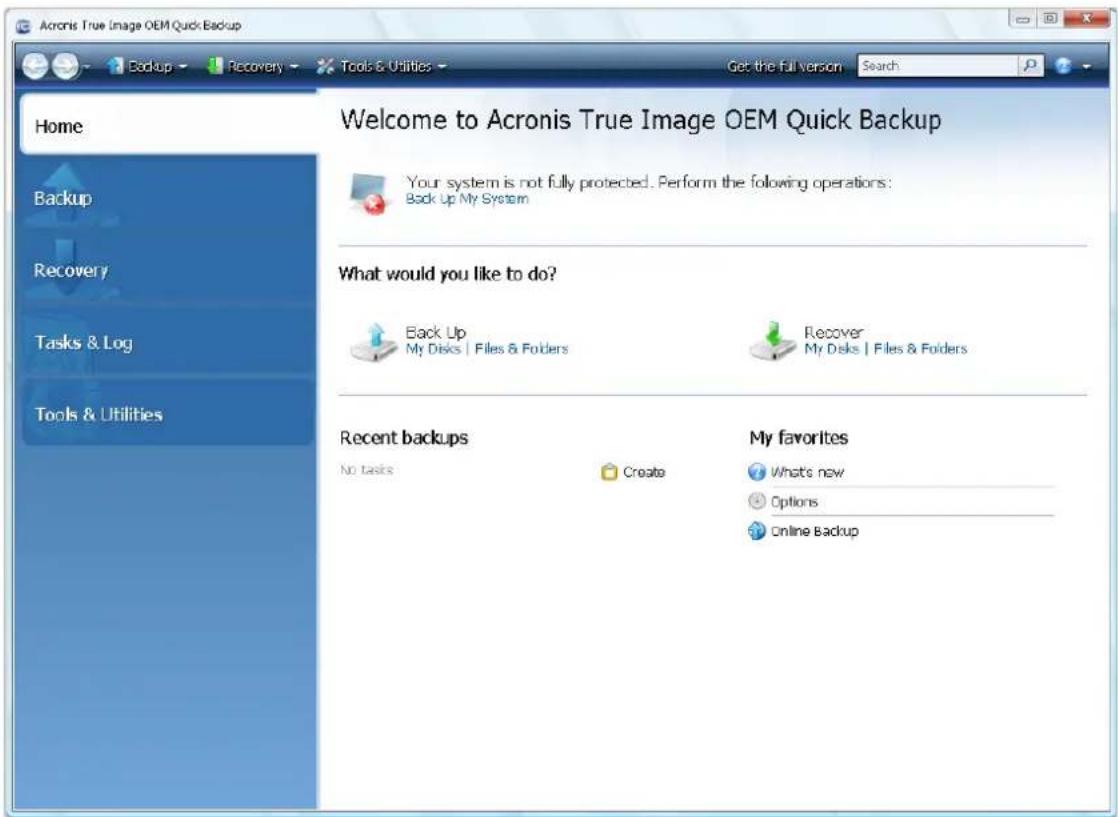Click My Disks under Back Up
The height and width of the screenshot is (817, 1118).
pos(433,349)
